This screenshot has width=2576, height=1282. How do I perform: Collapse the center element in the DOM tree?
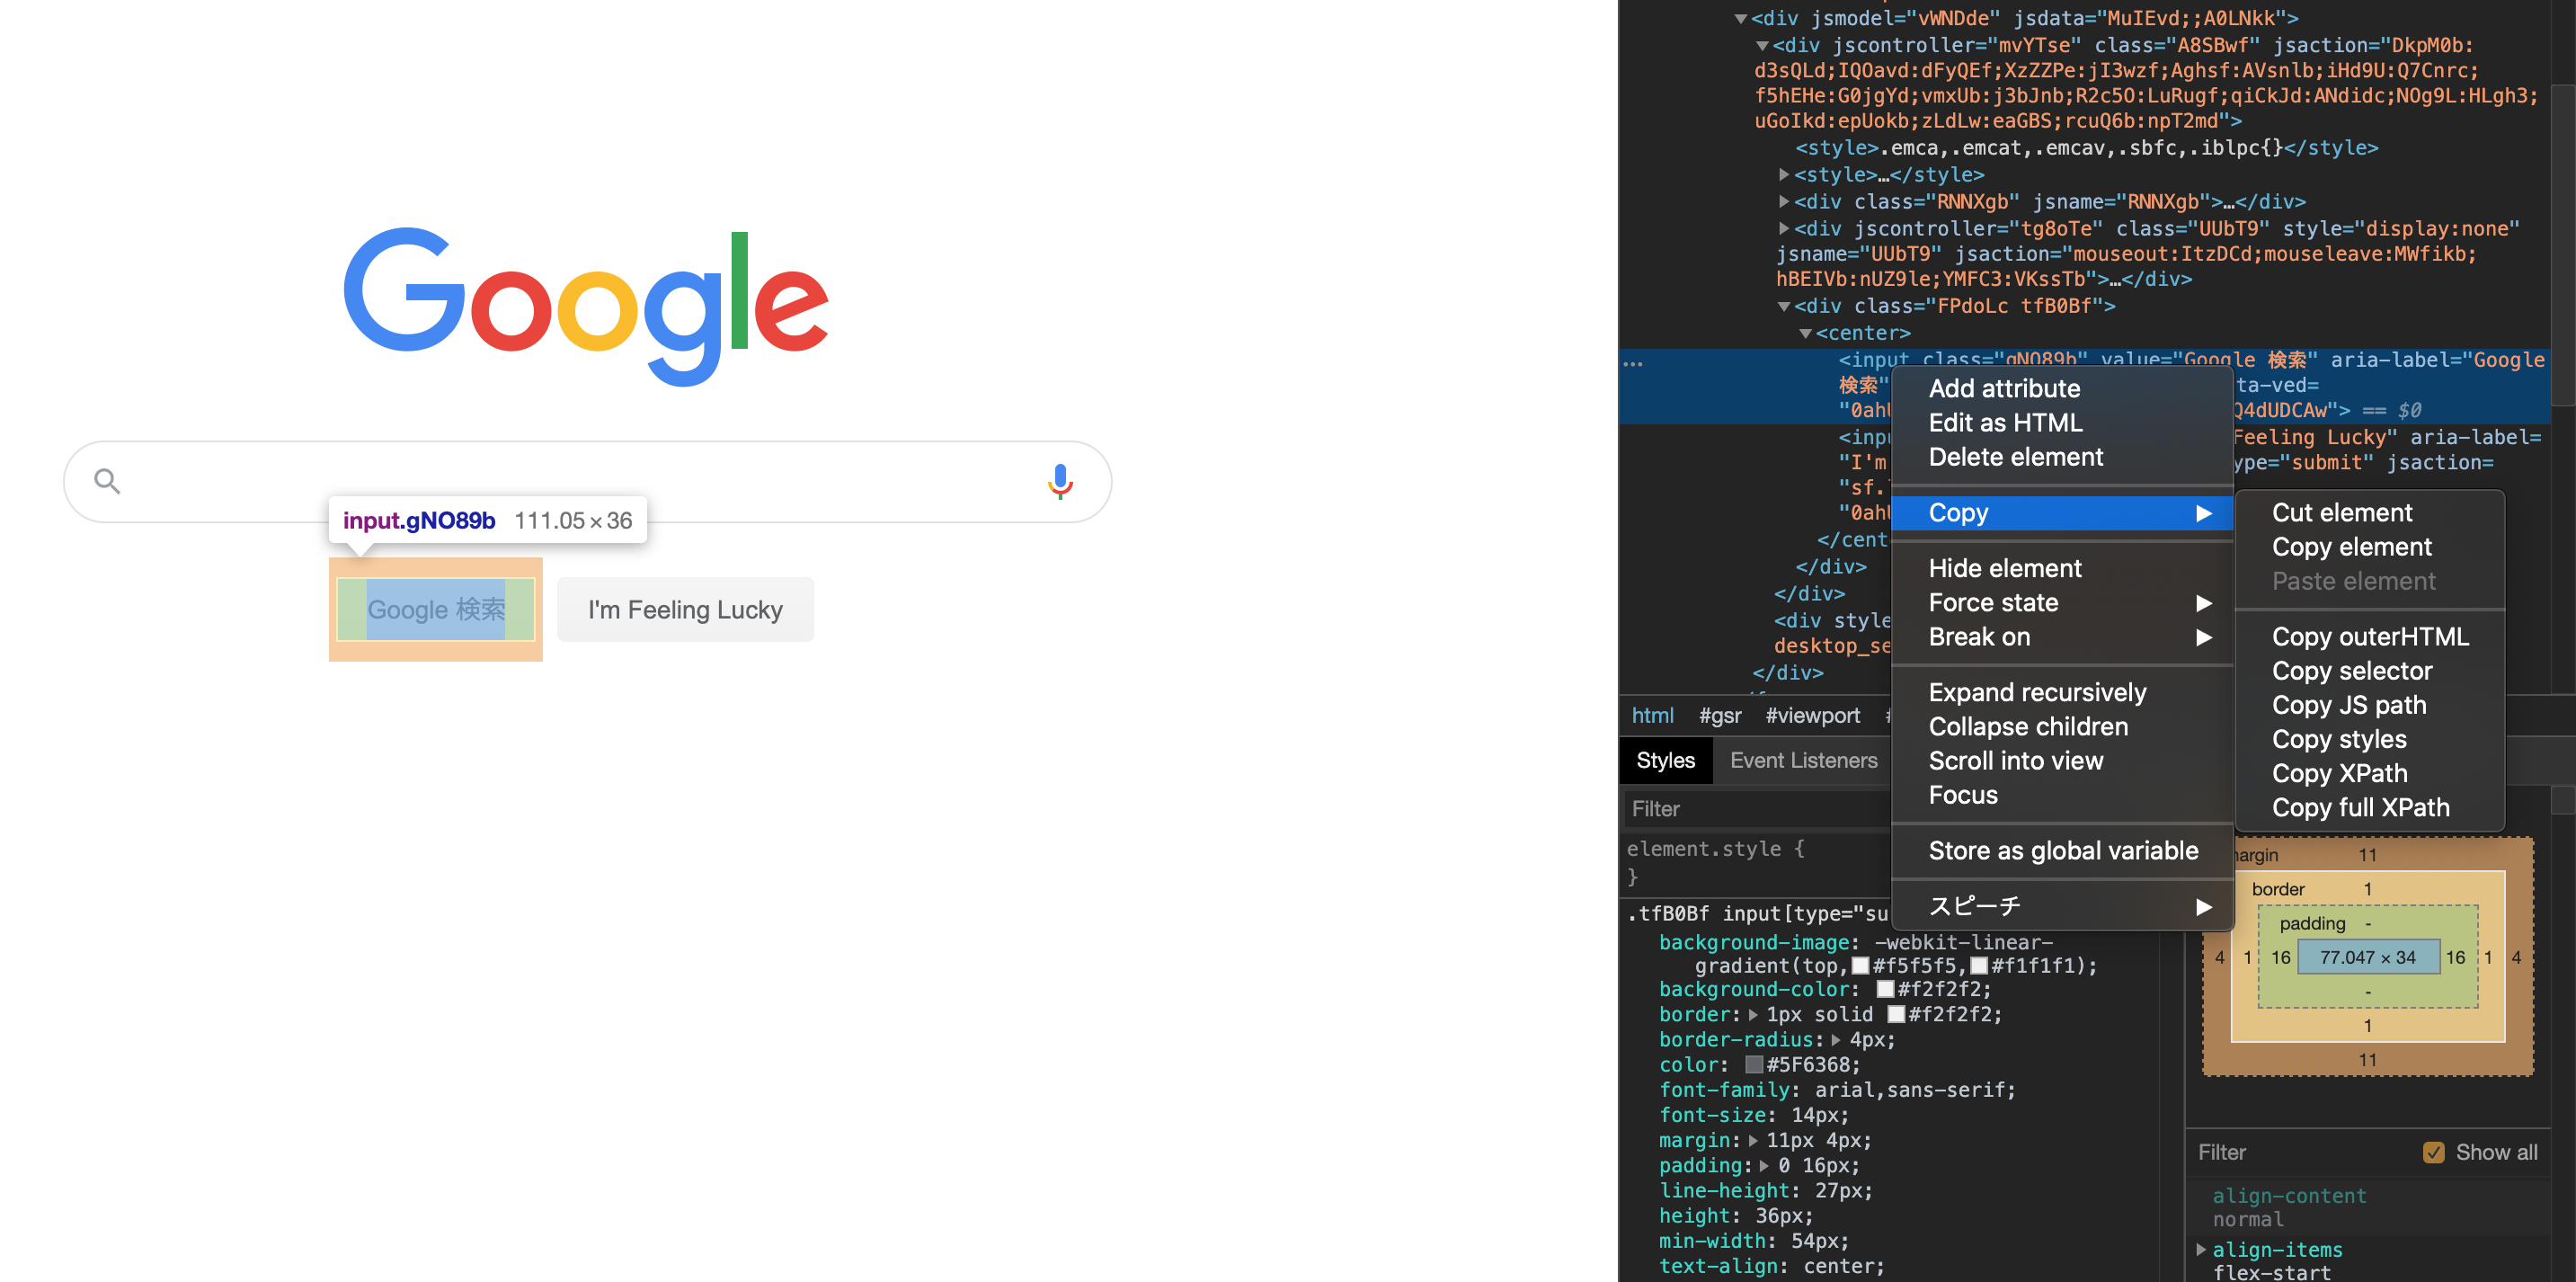click(1805, 333)
